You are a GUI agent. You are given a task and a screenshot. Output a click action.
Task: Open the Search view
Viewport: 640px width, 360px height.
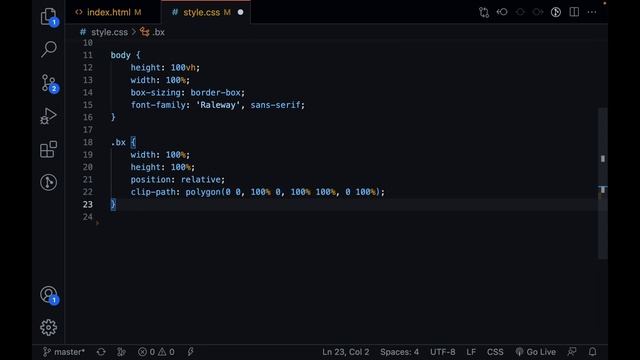click(49, 49)
